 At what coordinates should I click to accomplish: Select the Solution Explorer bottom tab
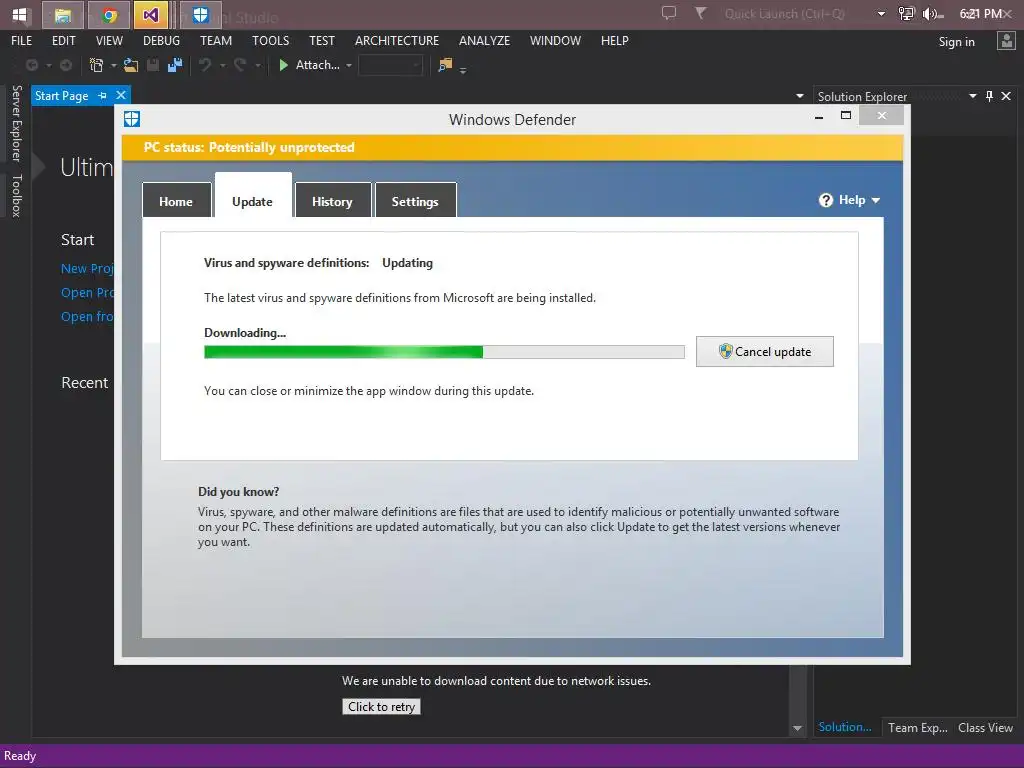click(845, 727)
